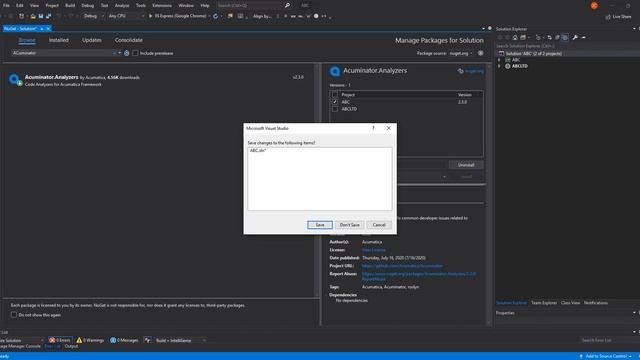Toggle the 0 Messages filter button
The image size is (640, 360).
pos(124,340)
